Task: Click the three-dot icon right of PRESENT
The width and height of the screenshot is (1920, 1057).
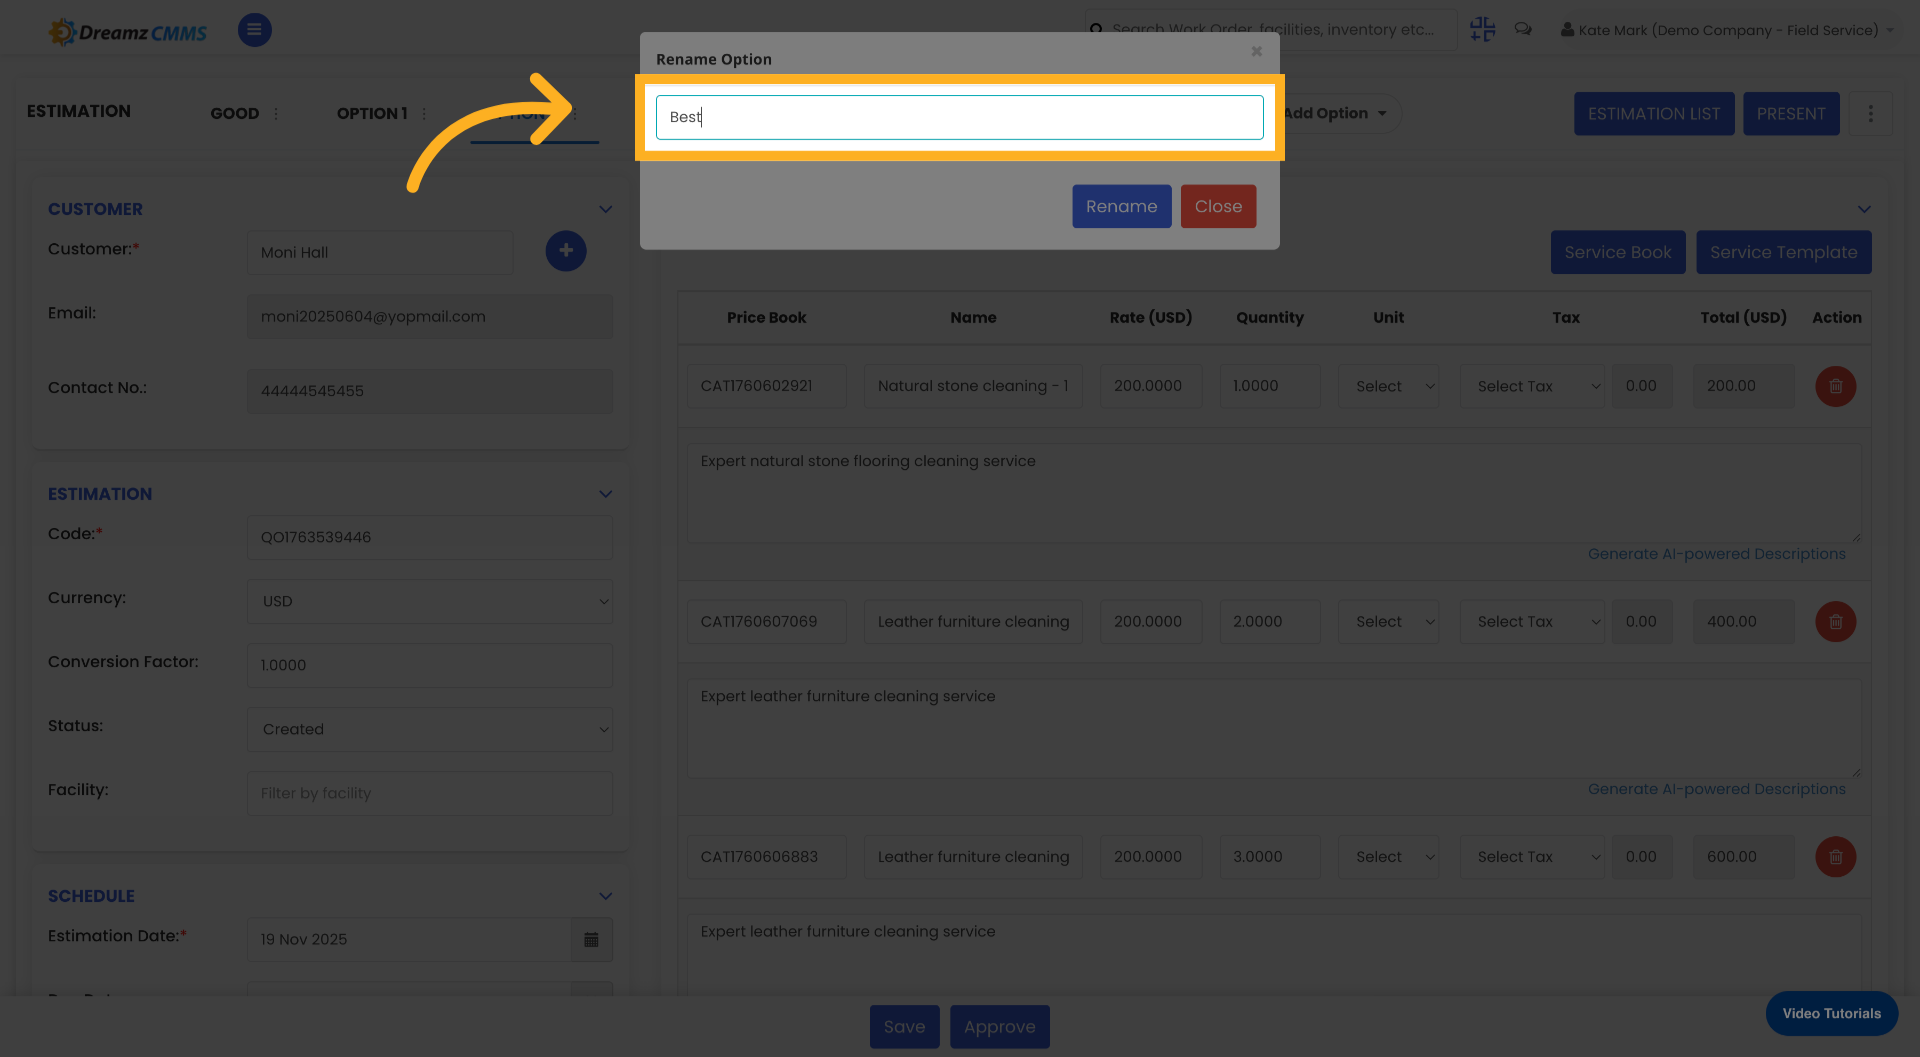Action: [1870, 113]
